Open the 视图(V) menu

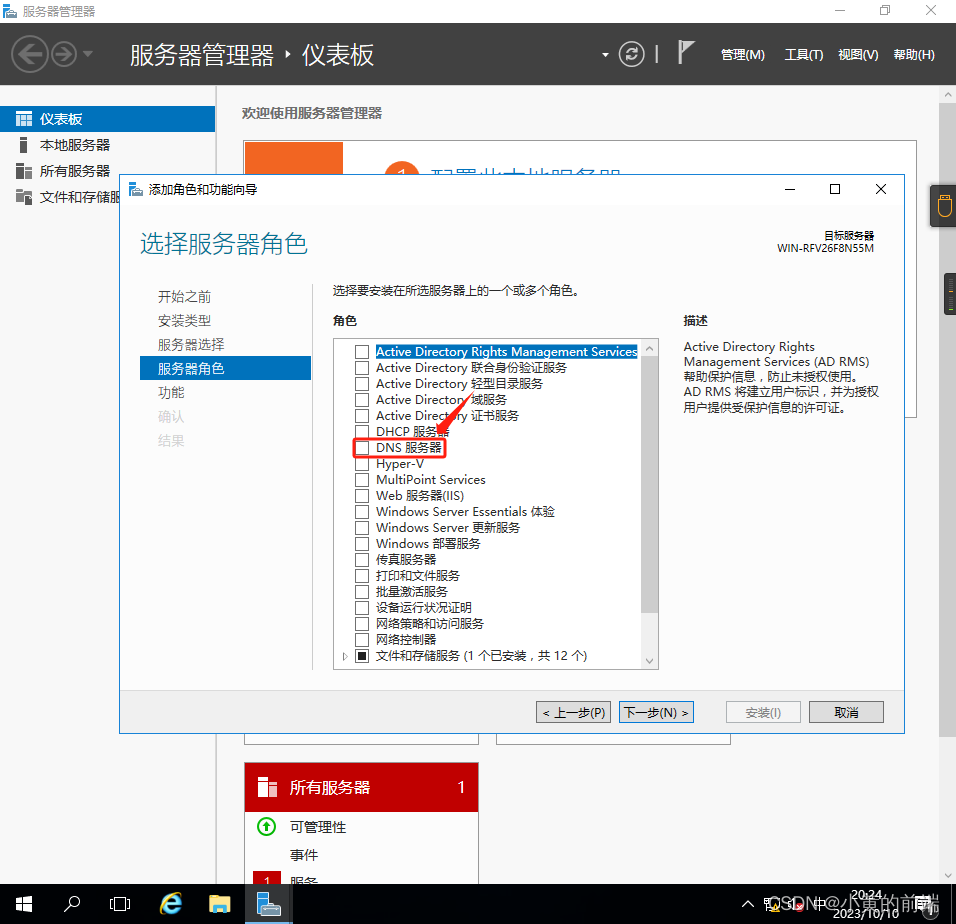click(x=858, y=55)
